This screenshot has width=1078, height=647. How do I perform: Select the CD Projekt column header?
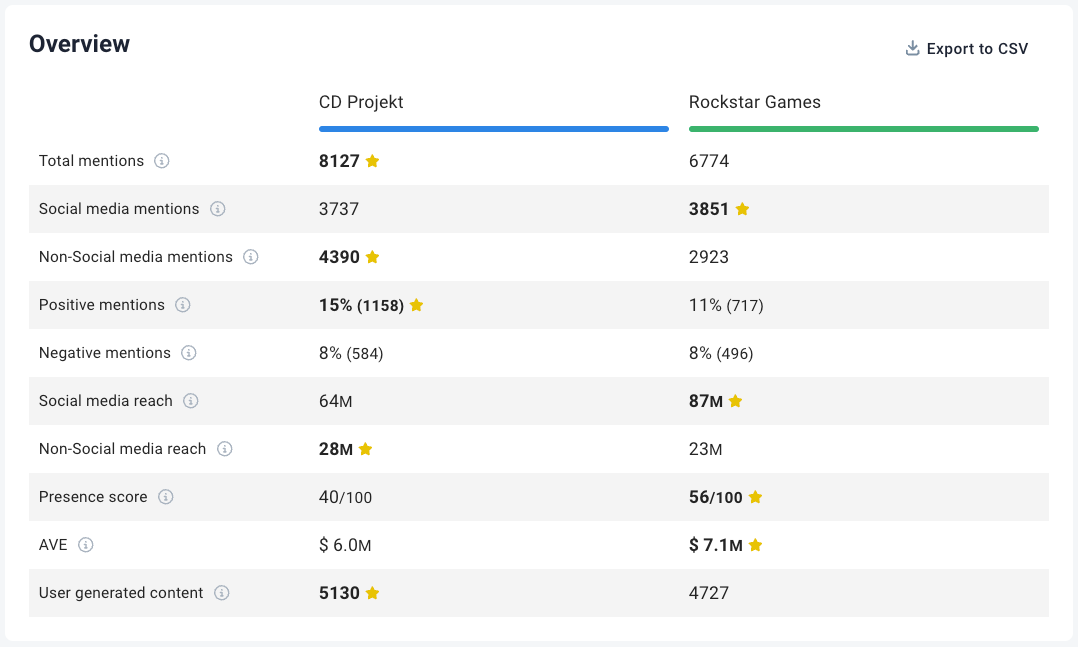(361, 102)
